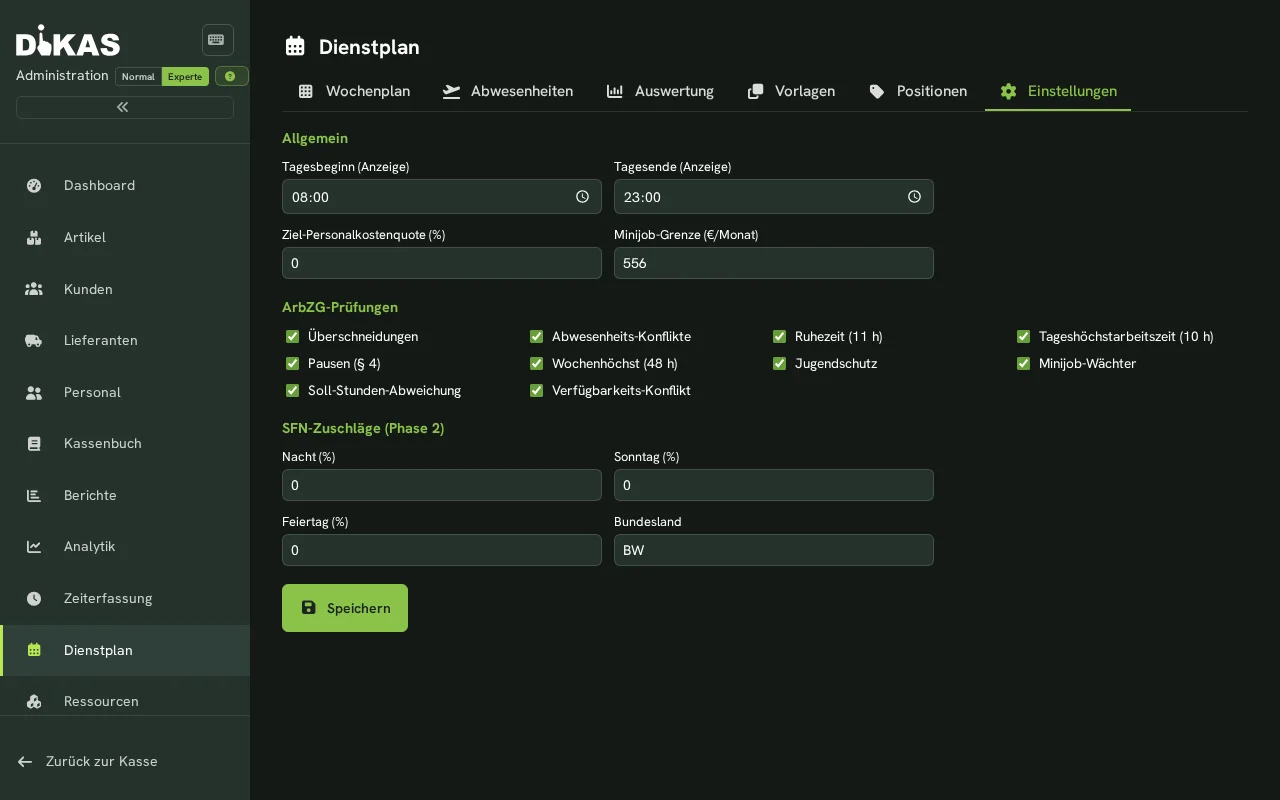Select the Einstellungen tab
The height and width of the screenshot is (800, 1280).
(1058, 91)
